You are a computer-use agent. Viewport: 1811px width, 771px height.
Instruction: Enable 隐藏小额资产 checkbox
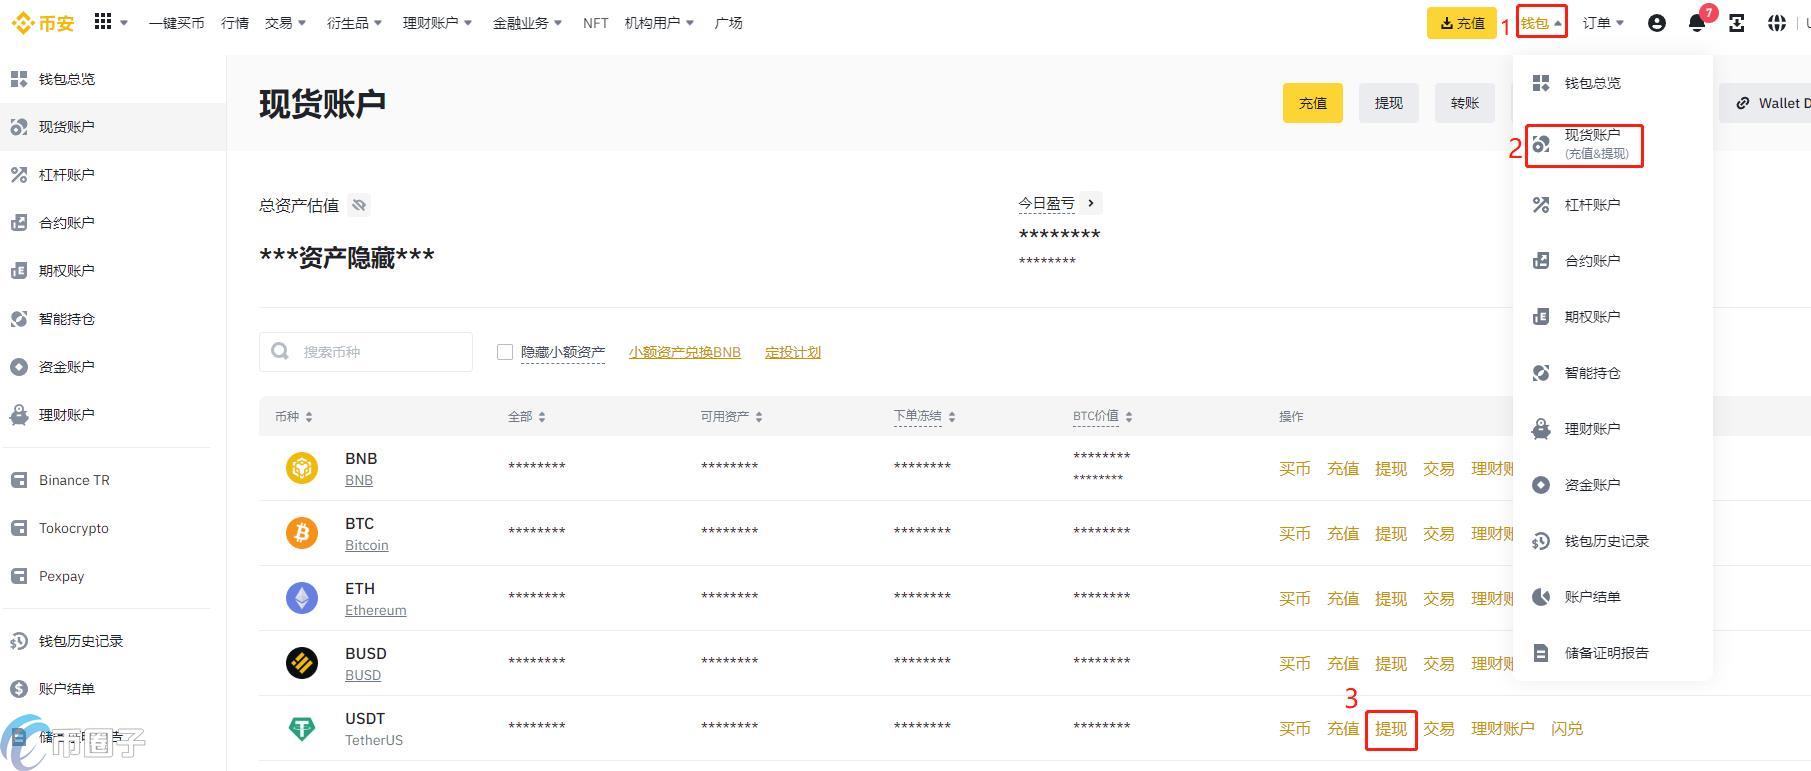[x=505, y=352]
